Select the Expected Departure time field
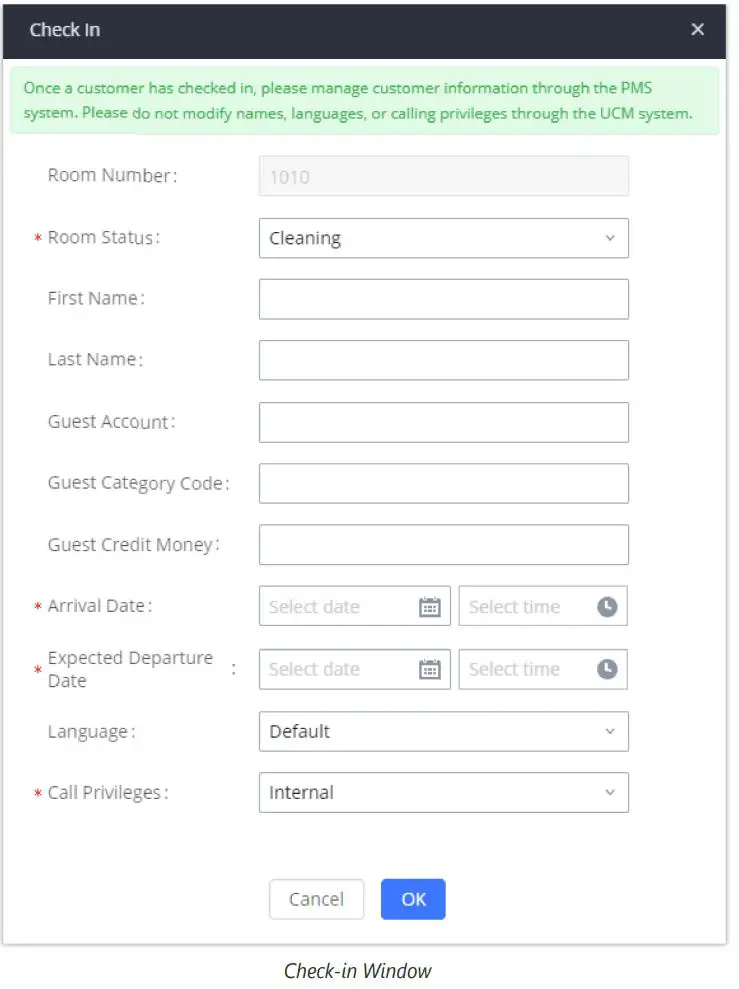Viewport: 739px width, 989px height. (525, 669)
